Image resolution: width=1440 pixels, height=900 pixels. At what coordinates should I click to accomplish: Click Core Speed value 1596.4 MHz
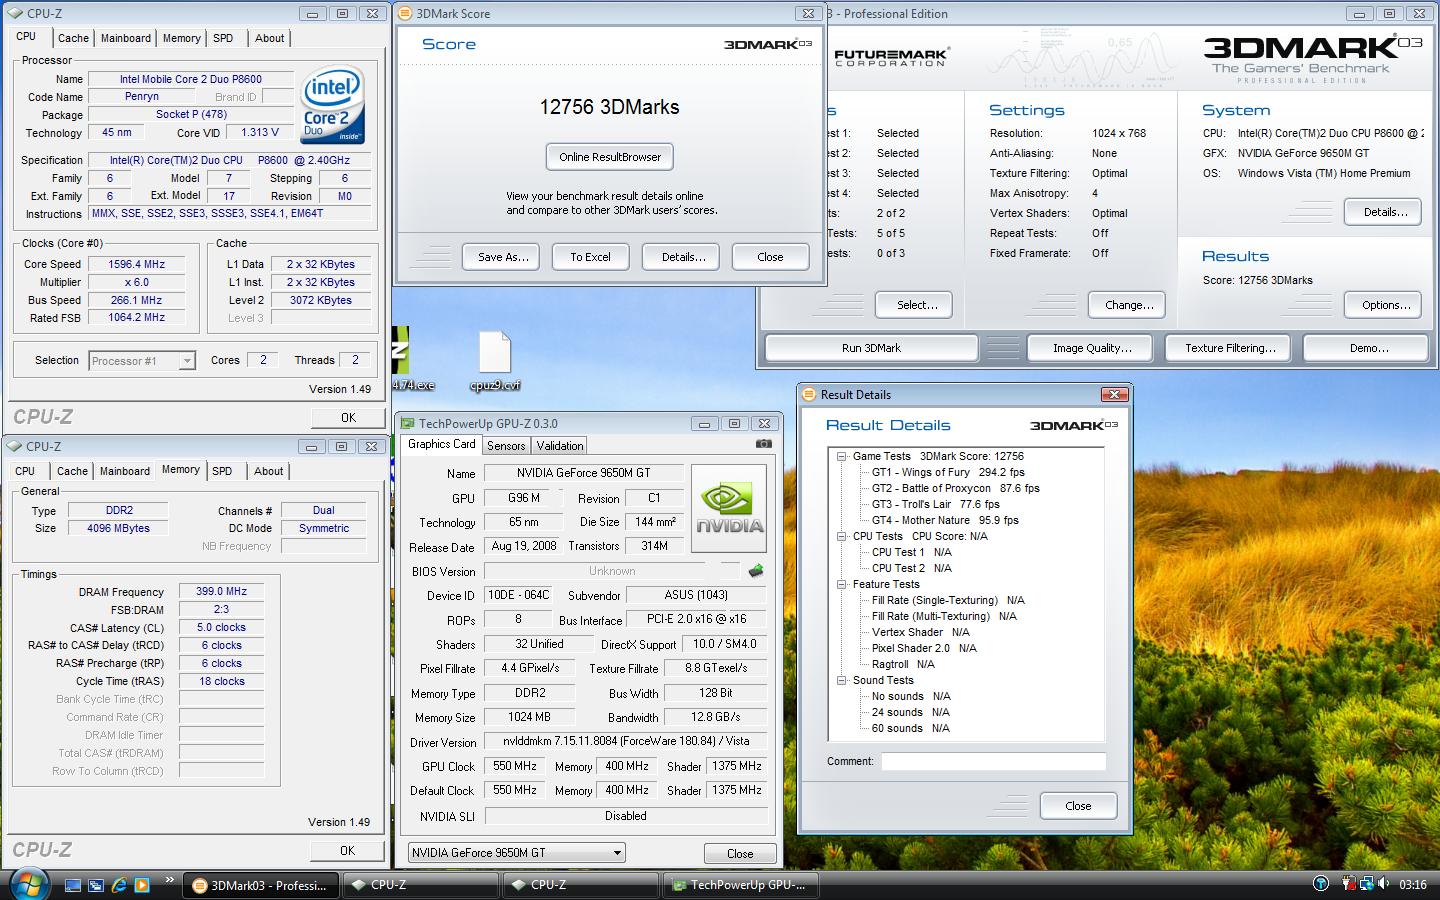coord(137,264)
